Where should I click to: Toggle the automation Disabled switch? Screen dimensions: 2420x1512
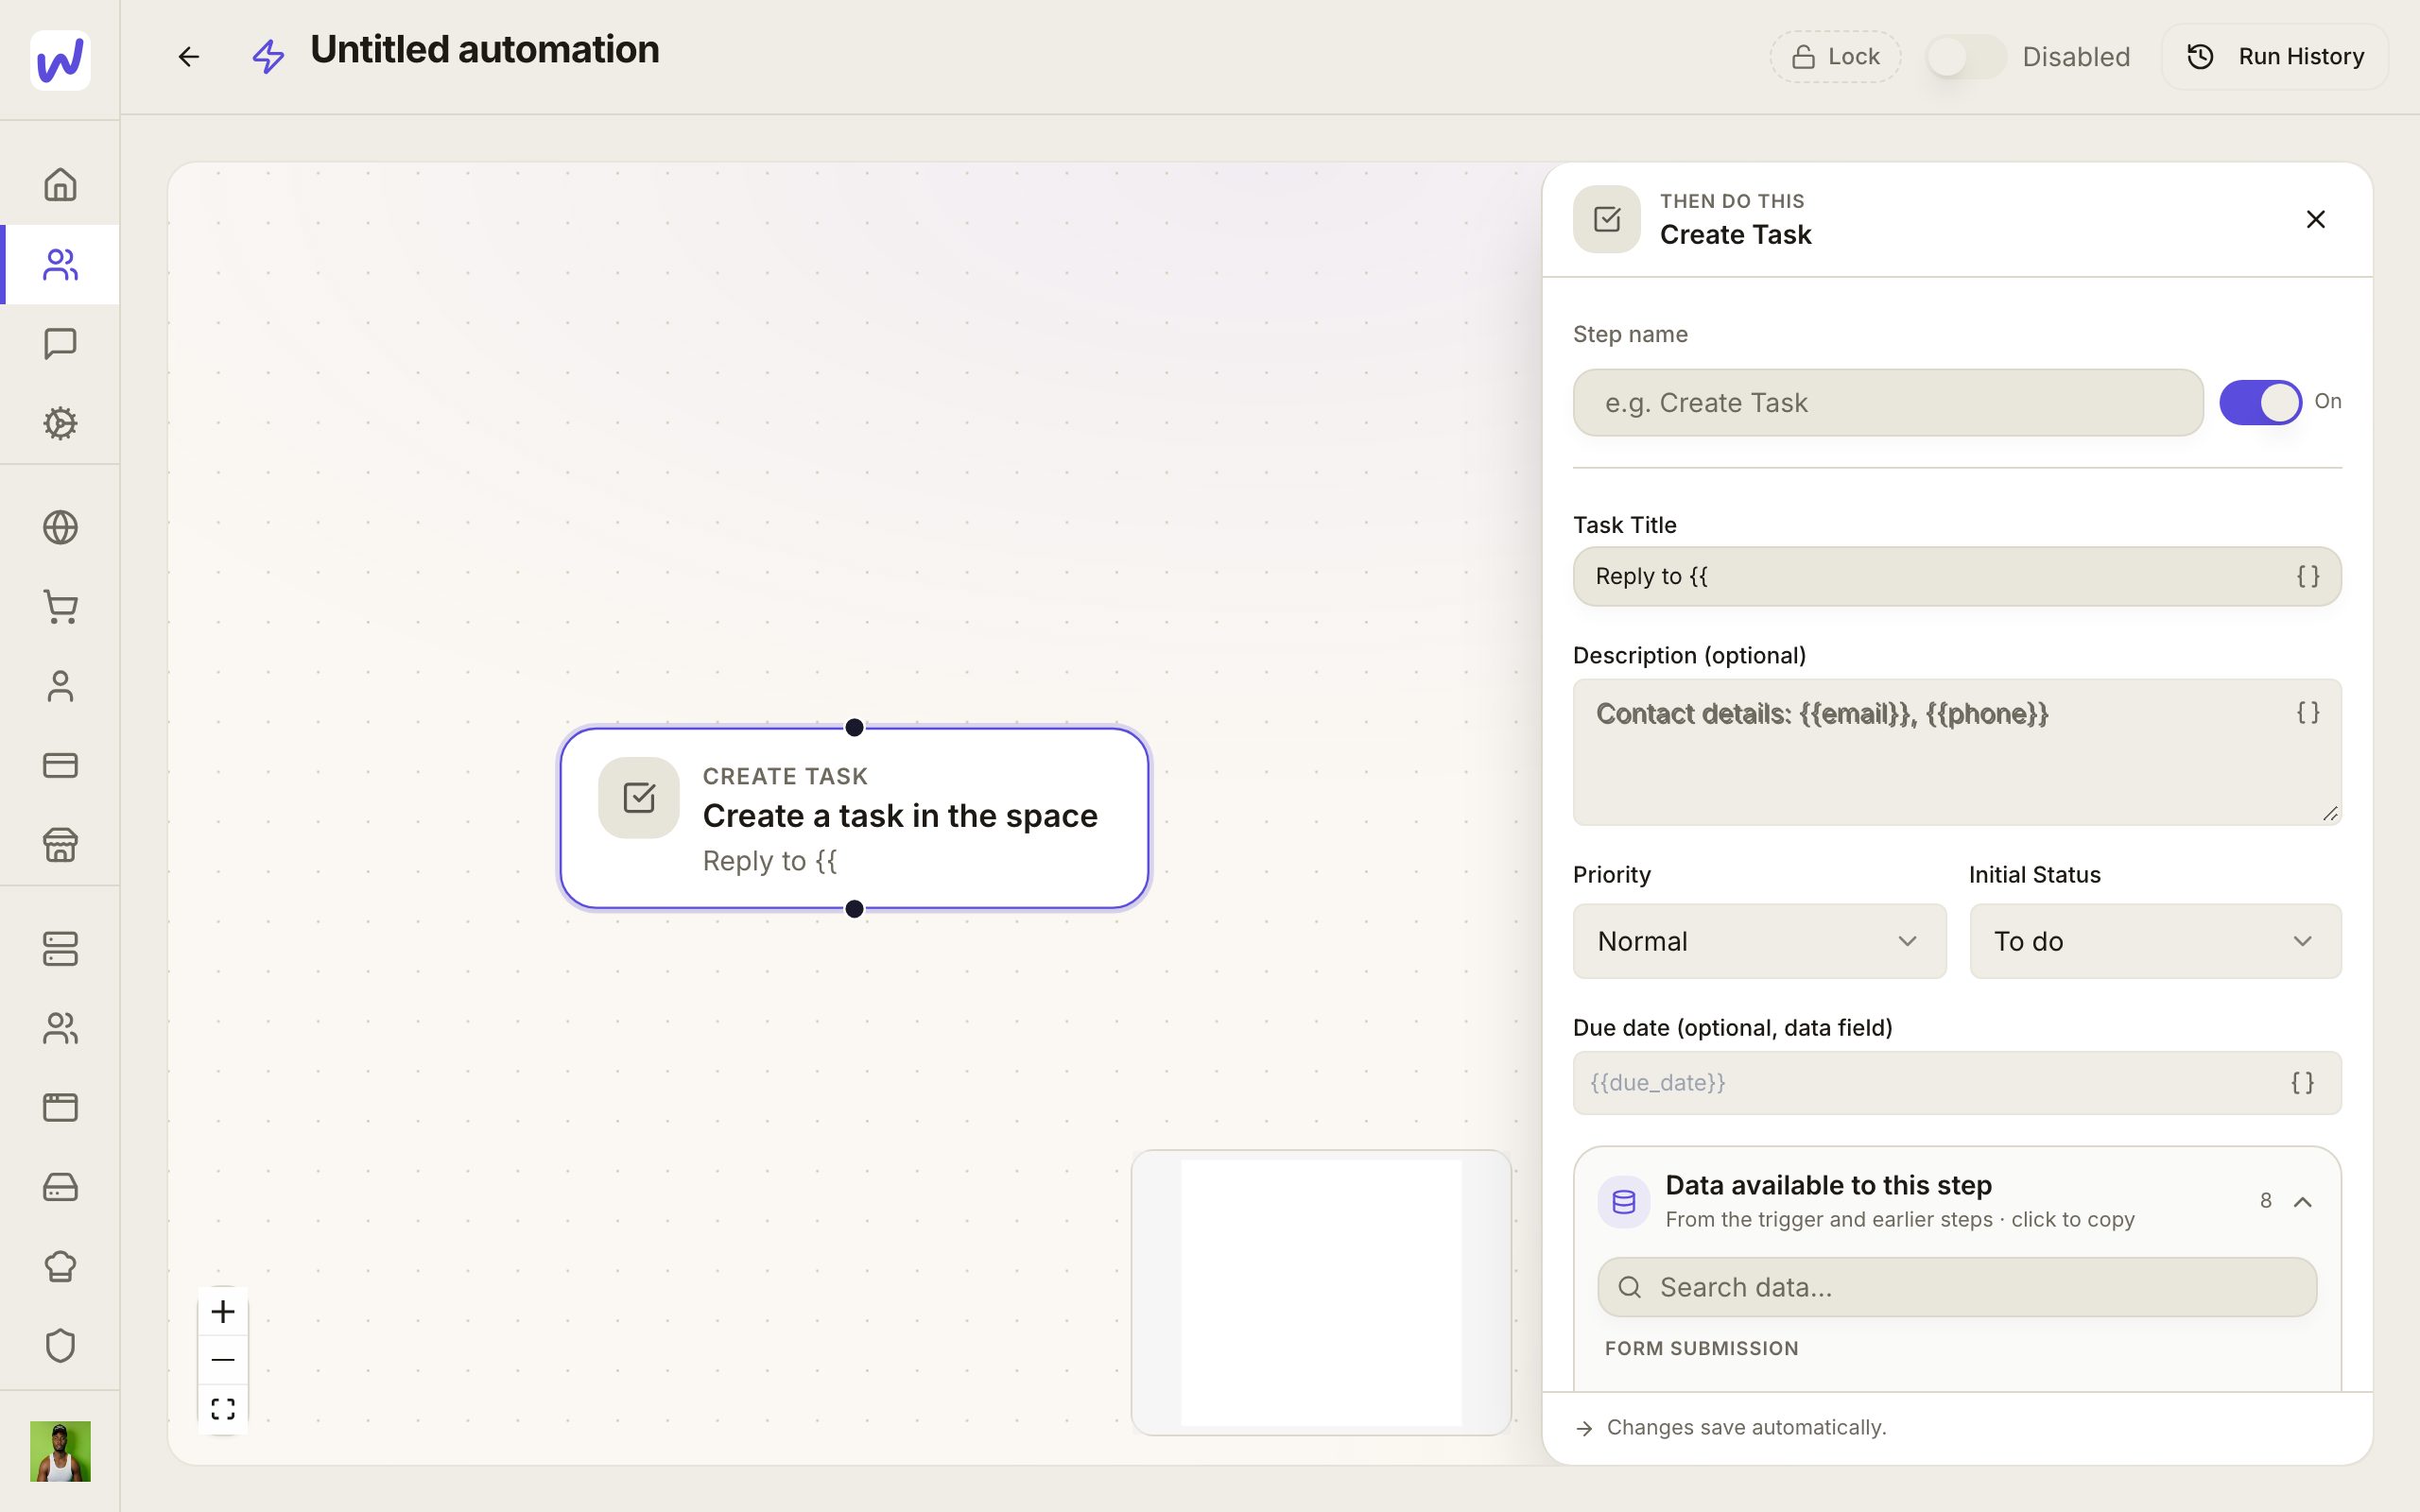click(1965, 57)
